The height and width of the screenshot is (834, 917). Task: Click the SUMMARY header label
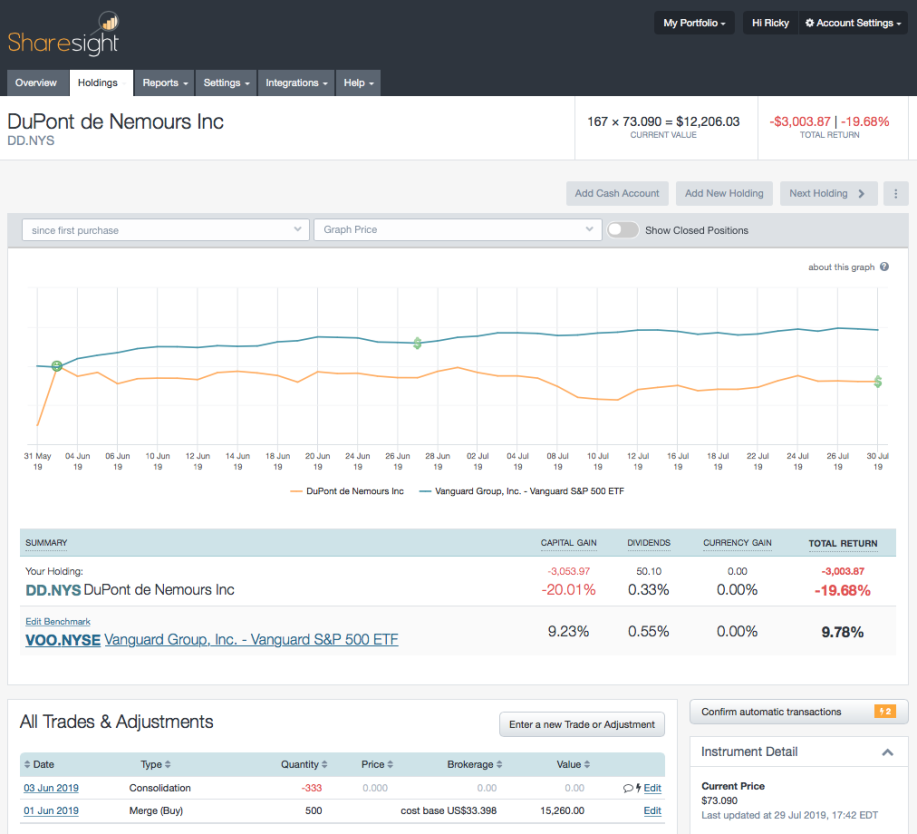point(46,543)
